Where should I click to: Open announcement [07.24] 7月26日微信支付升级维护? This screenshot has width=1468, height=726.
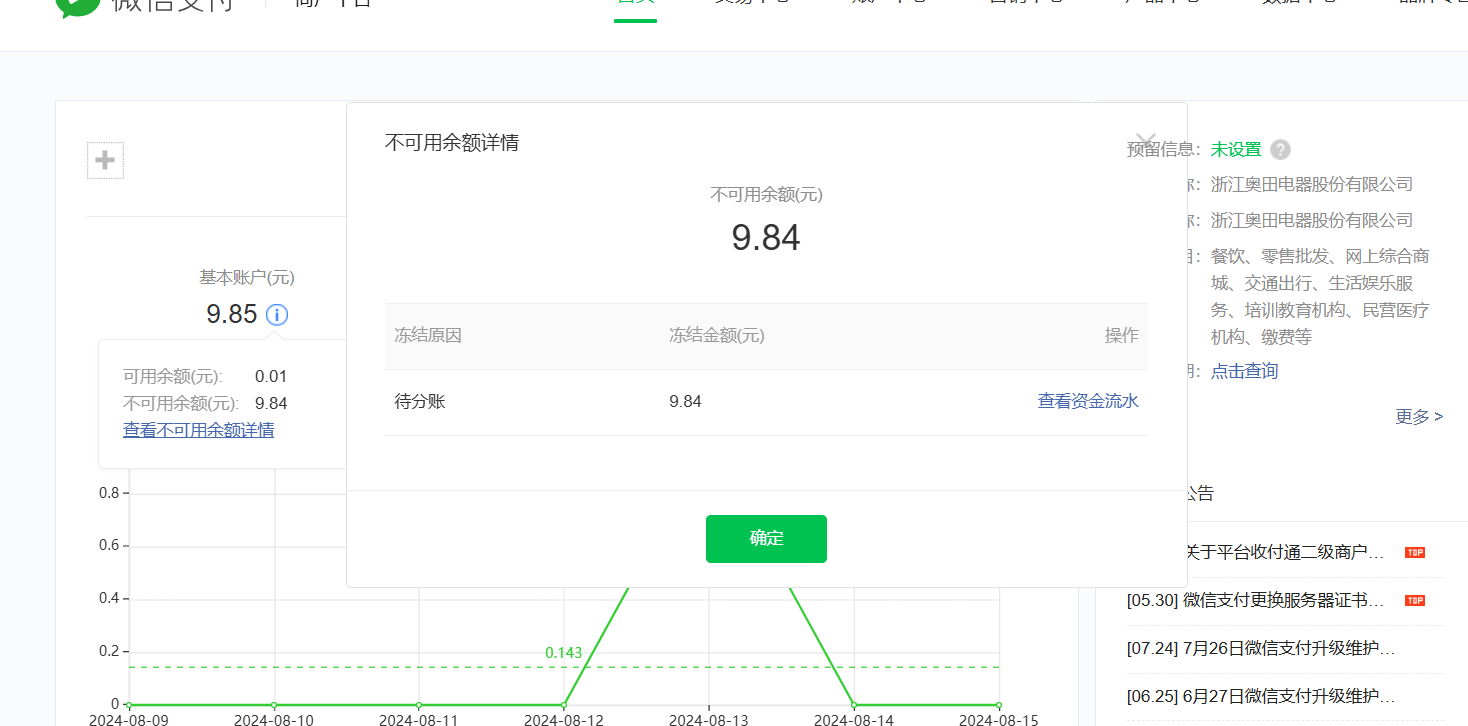(1261, 648)
